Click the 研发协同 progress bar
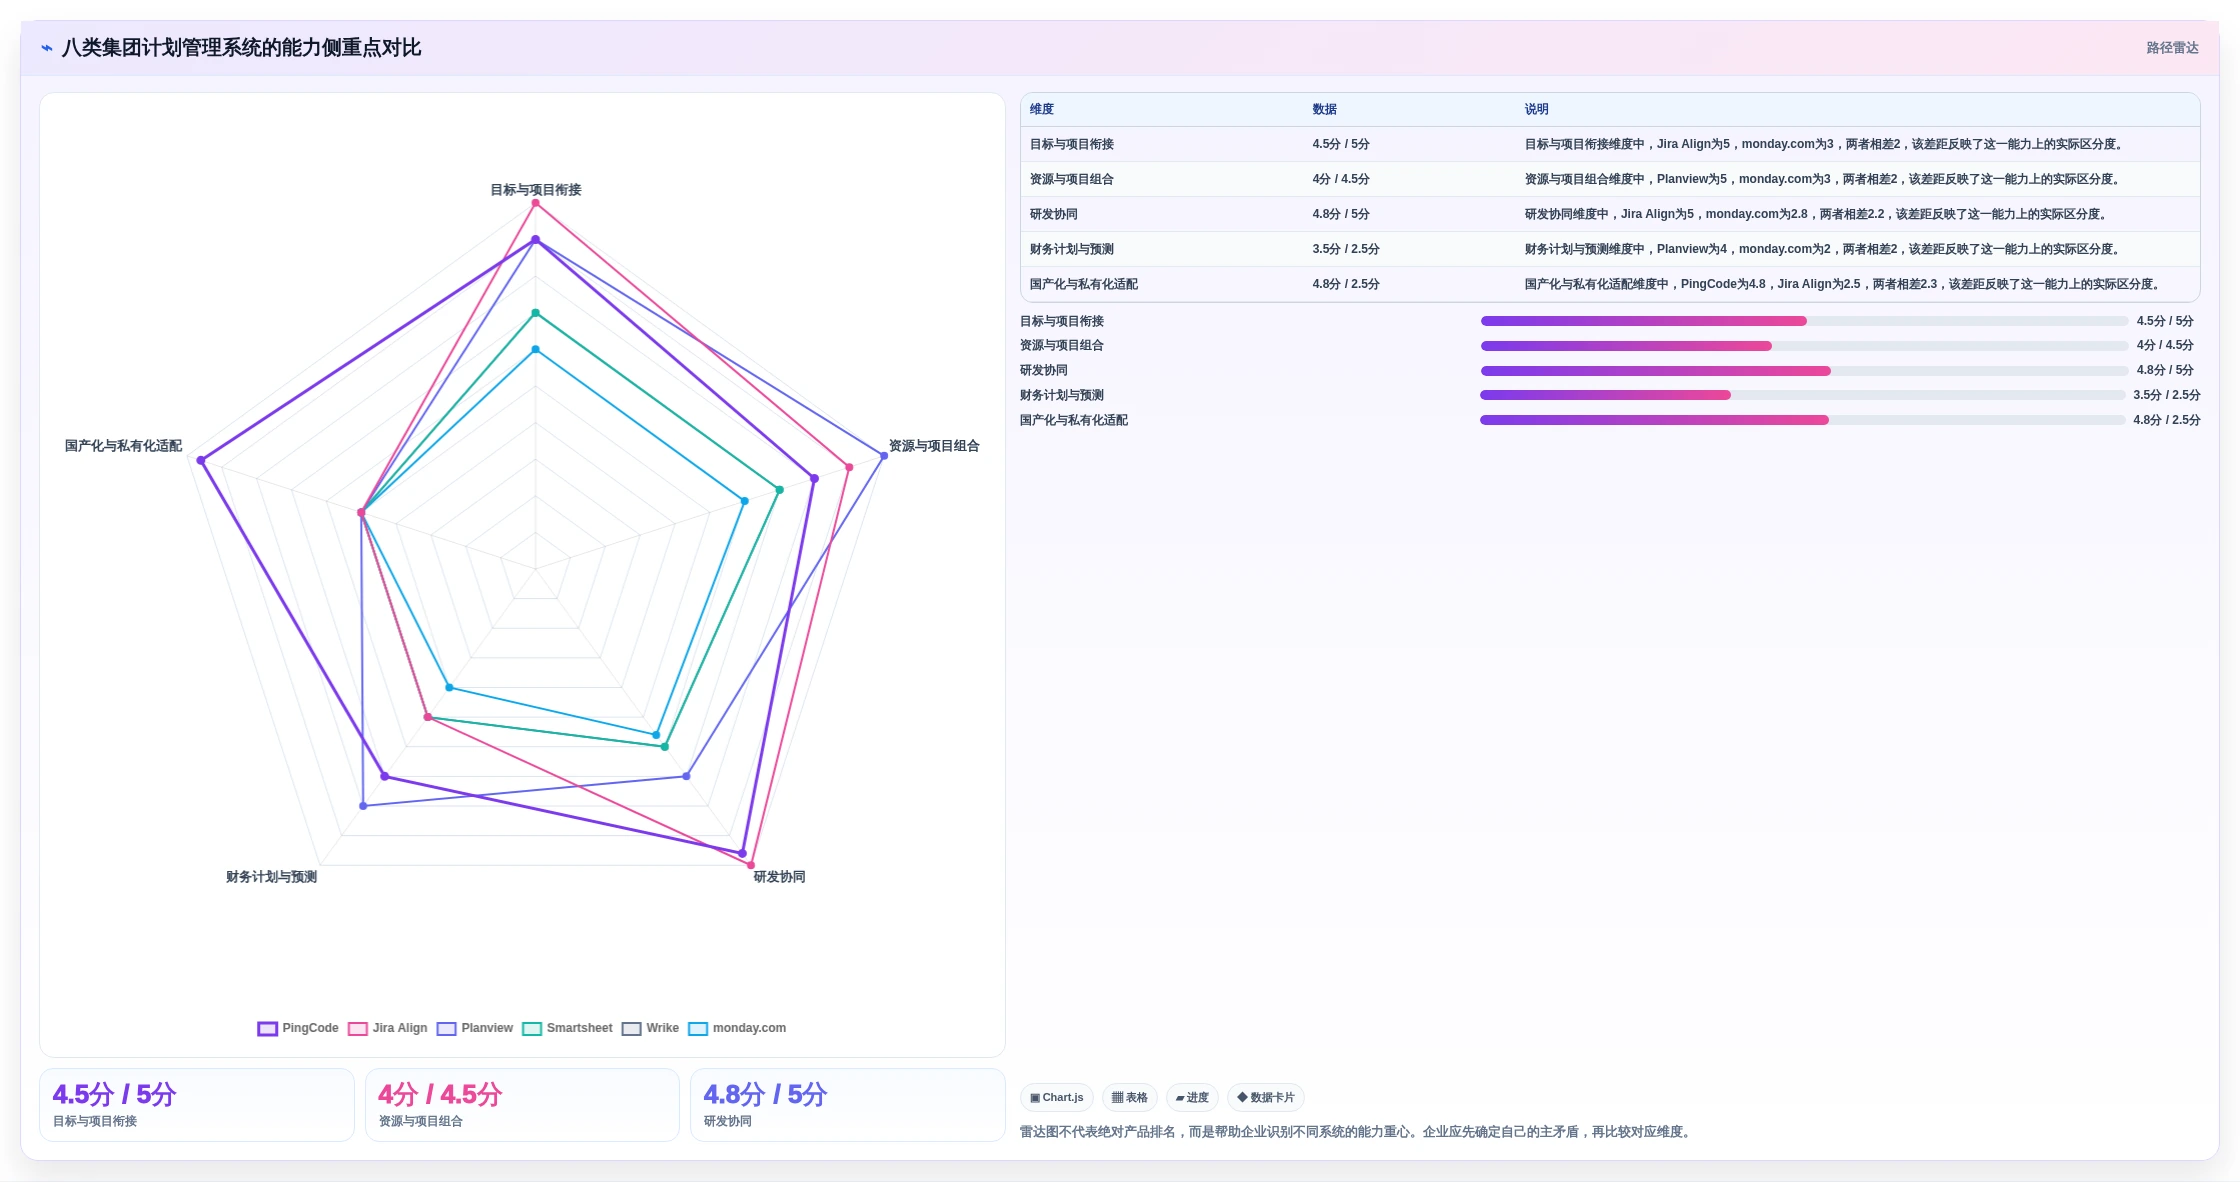This screenshot has height=1182, width=2240. 1804,371
